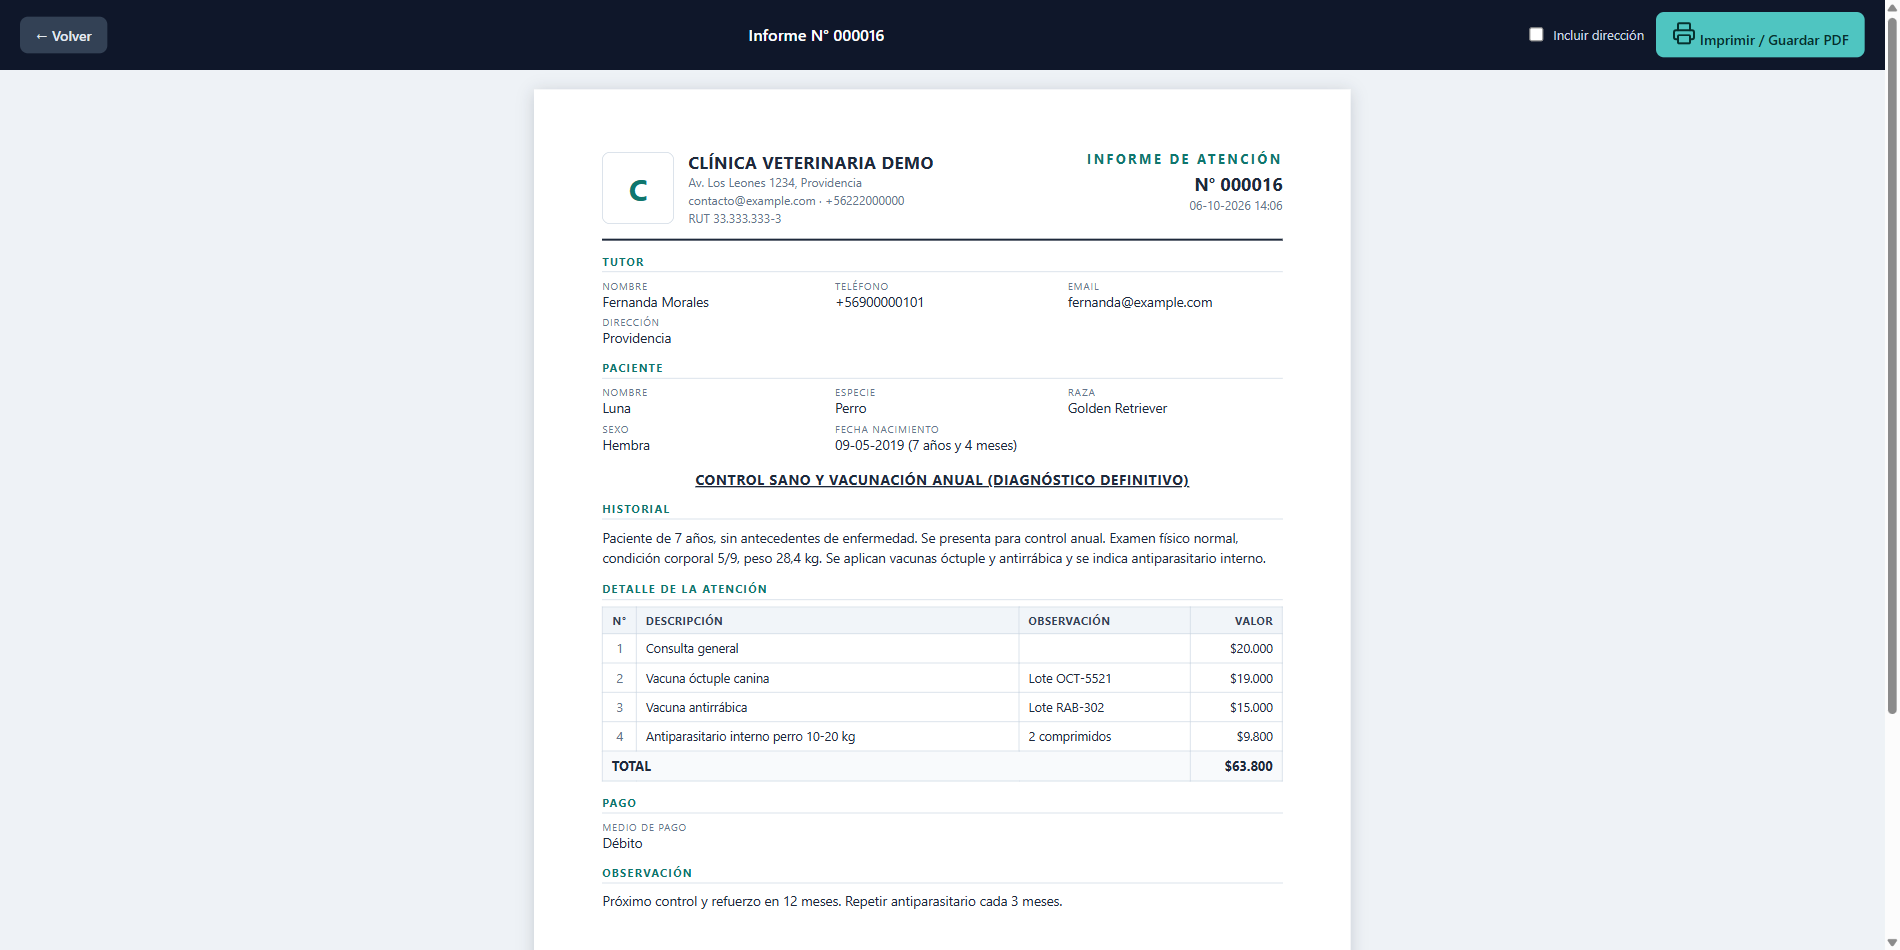Enable the Incluir dirección checkbox
Image resolution: width=1900 pixels, height=950 pixels.
(1536, 35)
